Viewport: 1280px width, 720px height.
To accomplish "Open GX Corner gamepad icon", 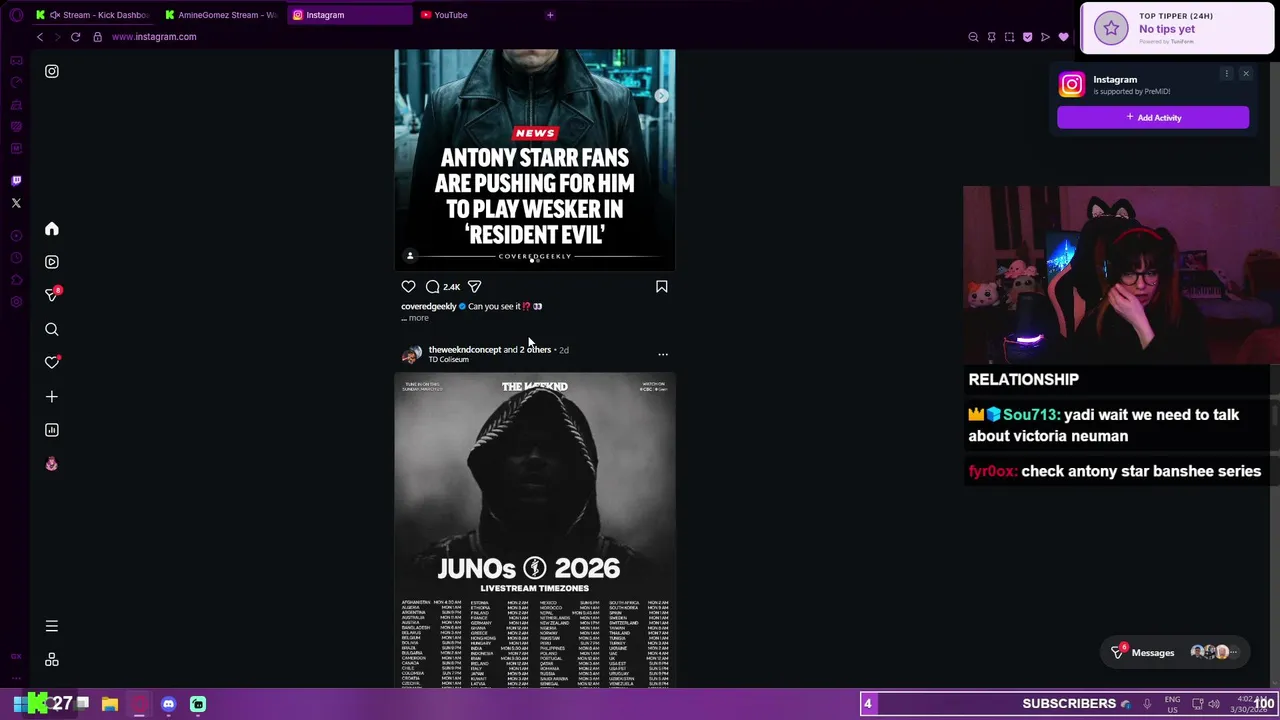I will [16, 61].
